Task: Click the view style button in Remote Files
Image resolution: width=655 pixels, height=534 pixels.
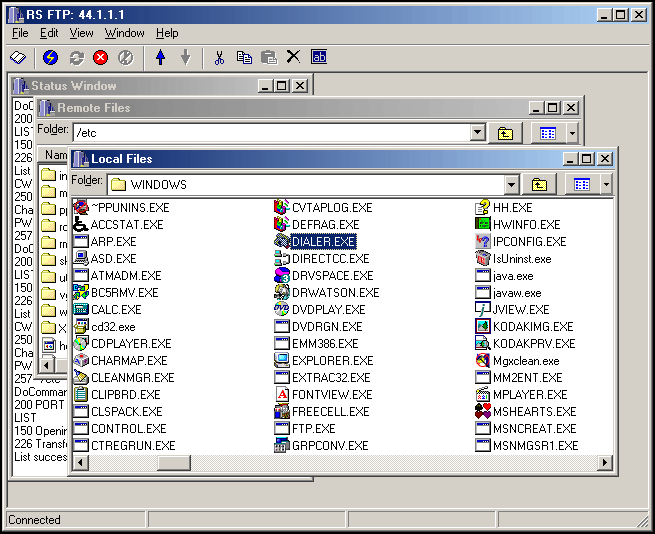Action: tap(548, 133)
